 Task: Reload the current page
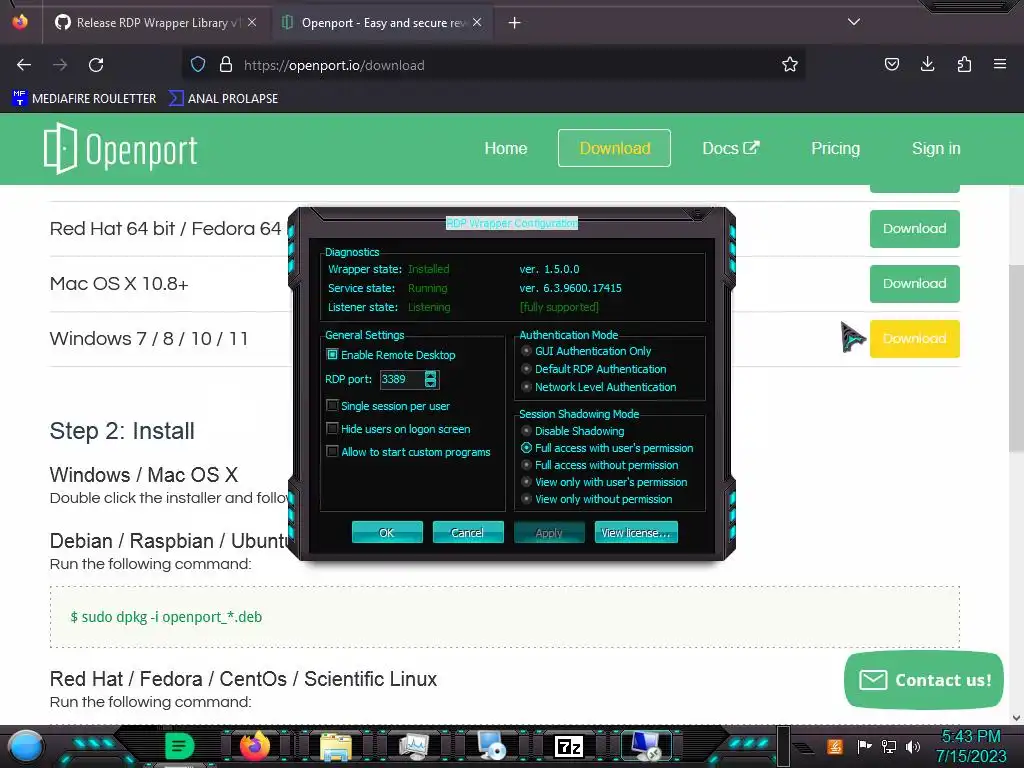[x=96, y=65]
